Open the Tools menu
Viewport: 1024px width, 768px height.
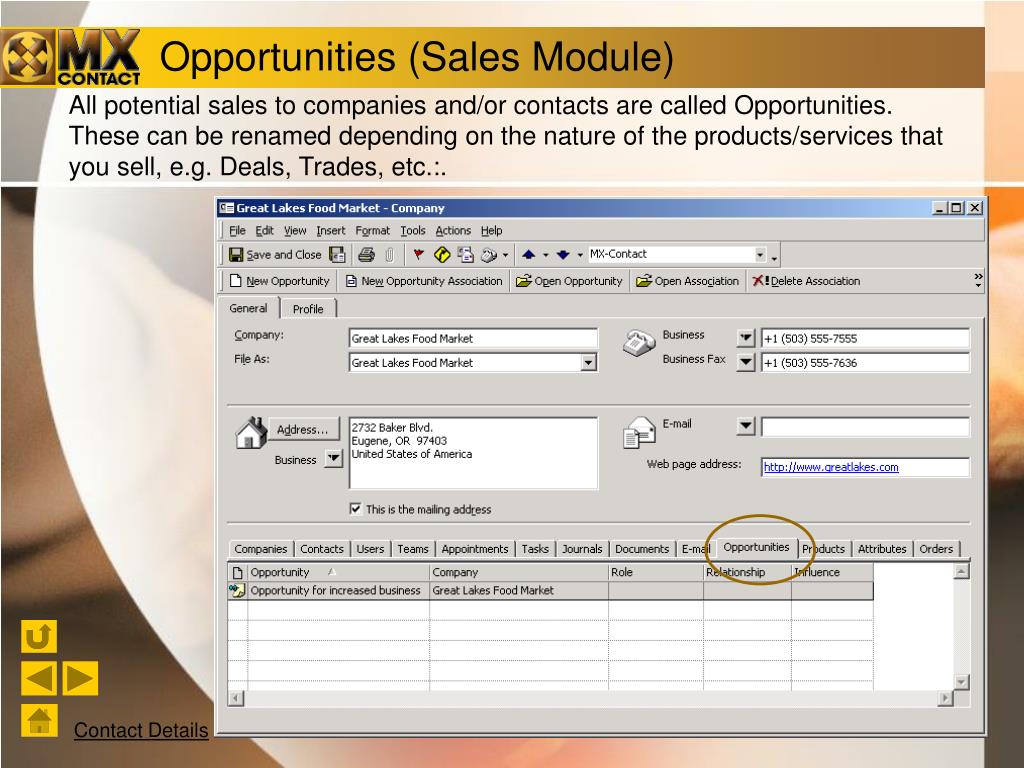point(413,231)
